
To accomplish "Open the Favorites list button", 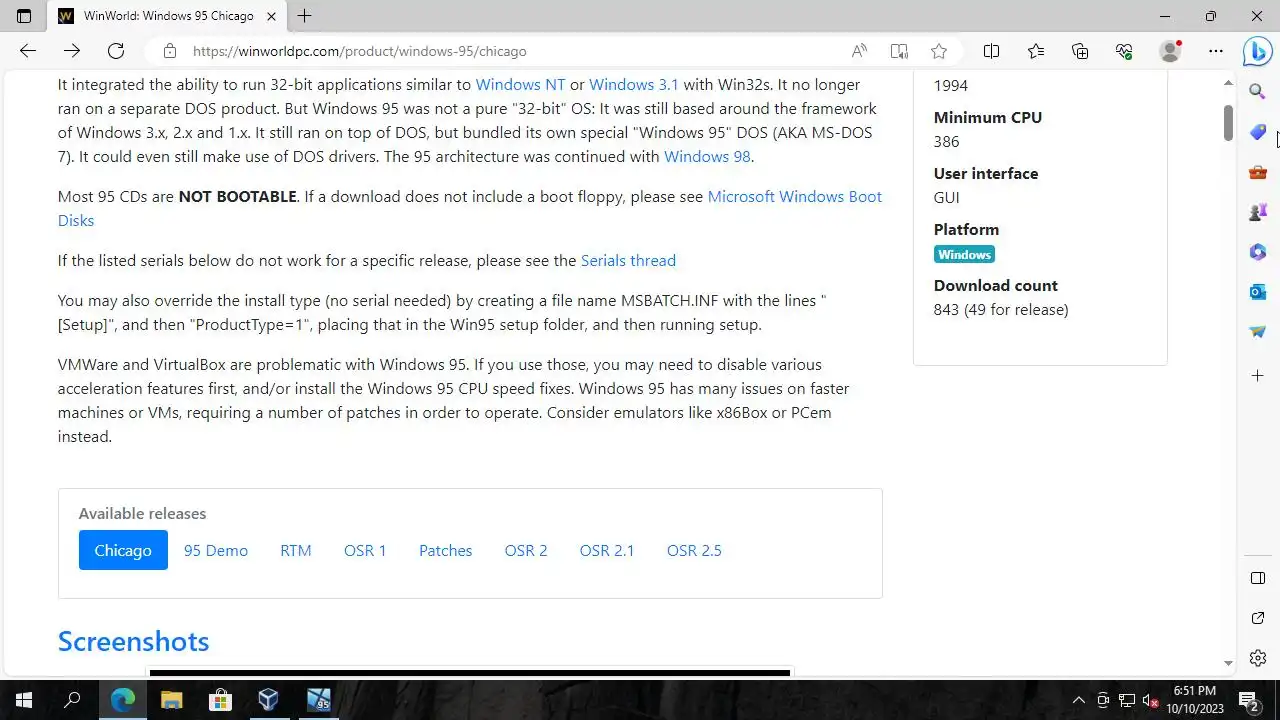I will point(1035,51).
